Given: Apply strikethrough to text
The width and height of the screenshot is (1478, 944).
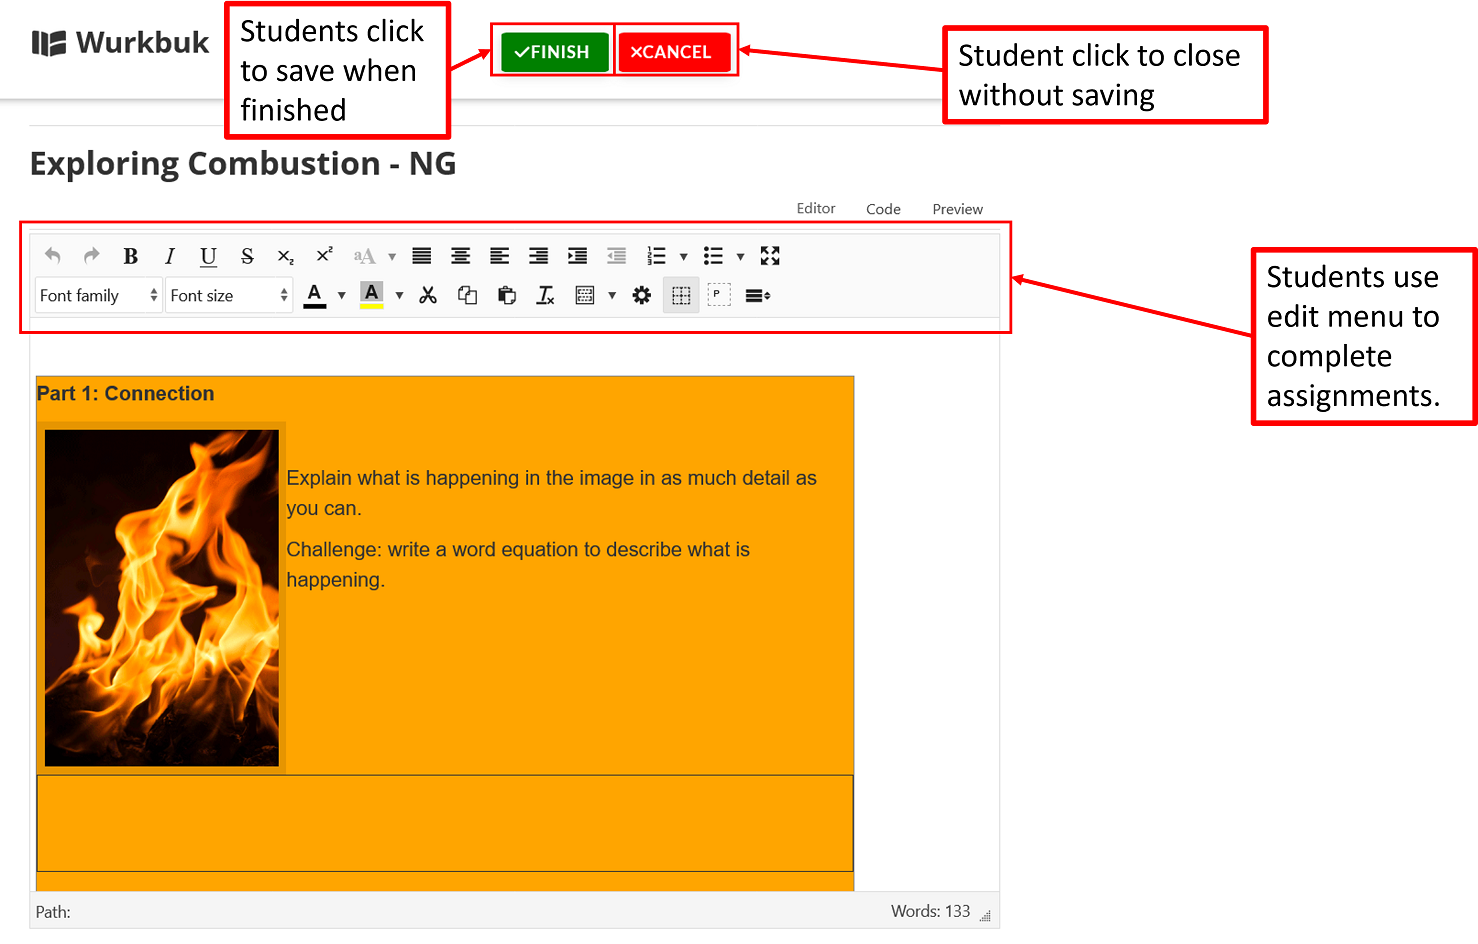Looking at the screenshot, I should pyautogui.click(x=247, y=256).
